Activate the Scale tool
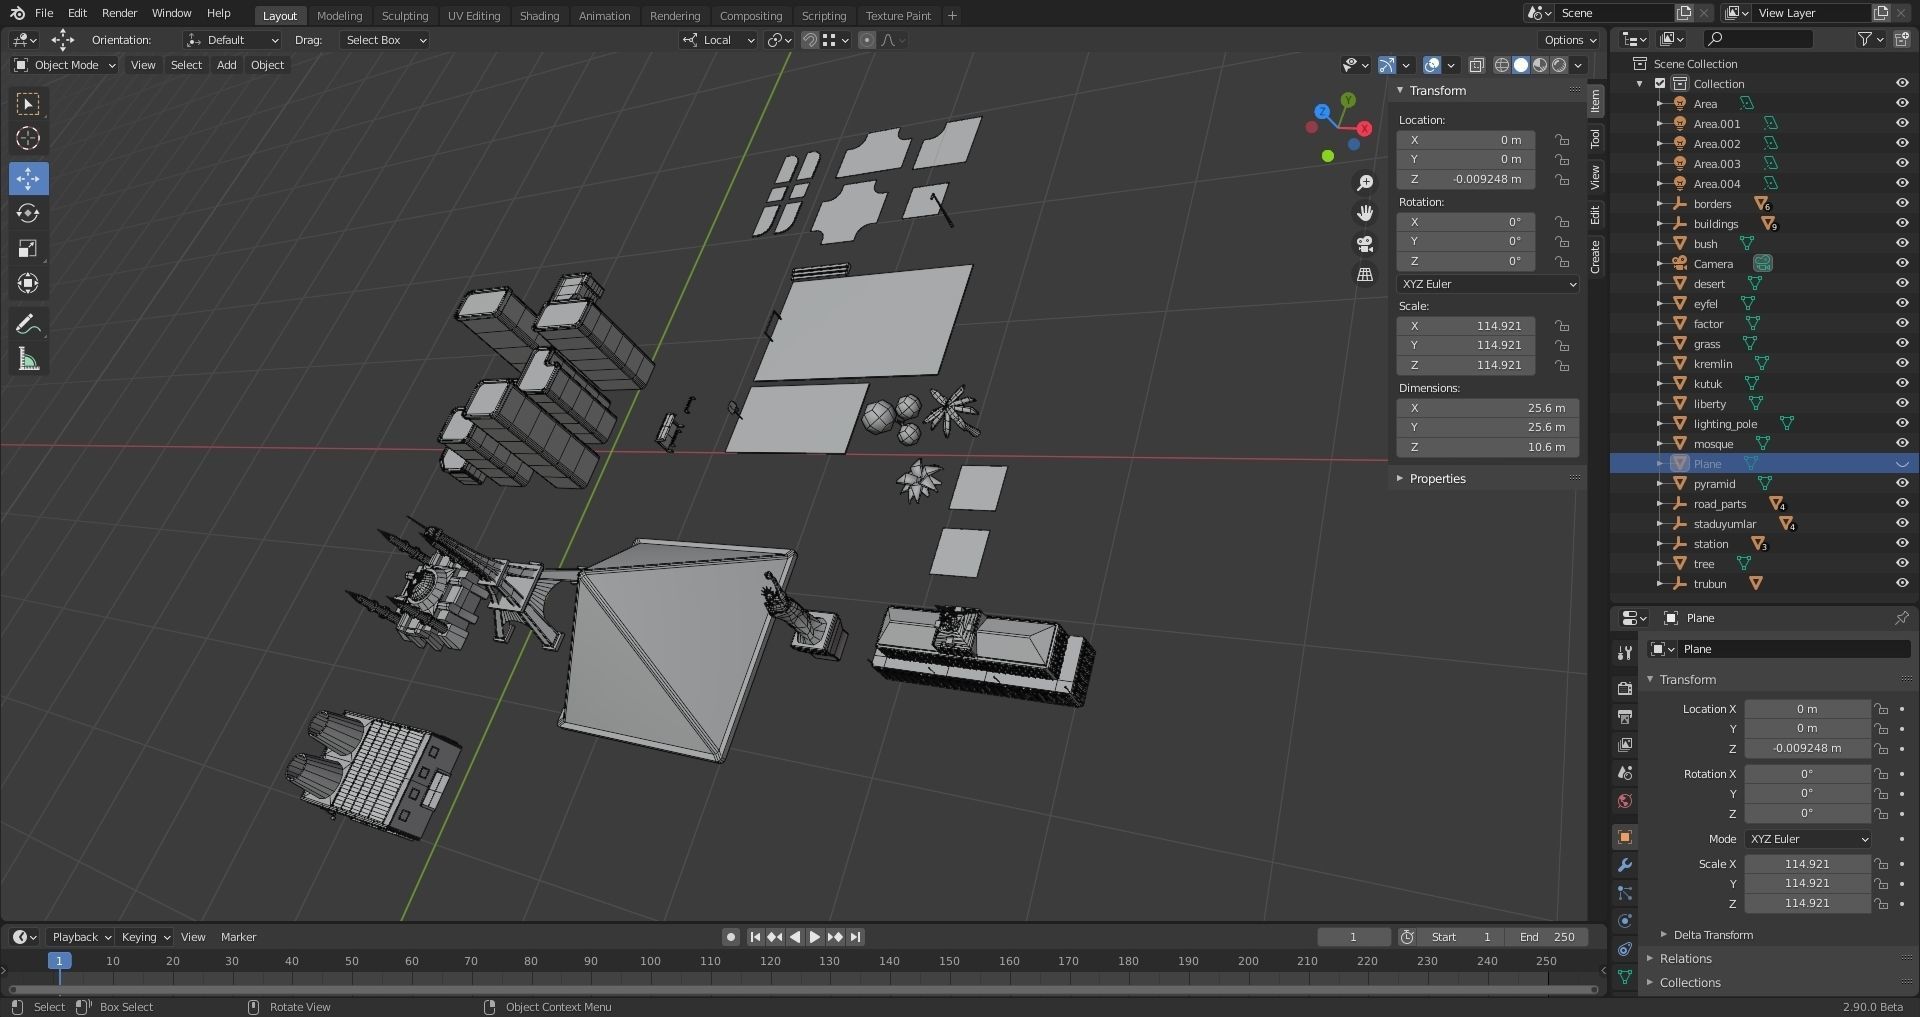The image size is (1920, 1017). [x=28, y=248]
